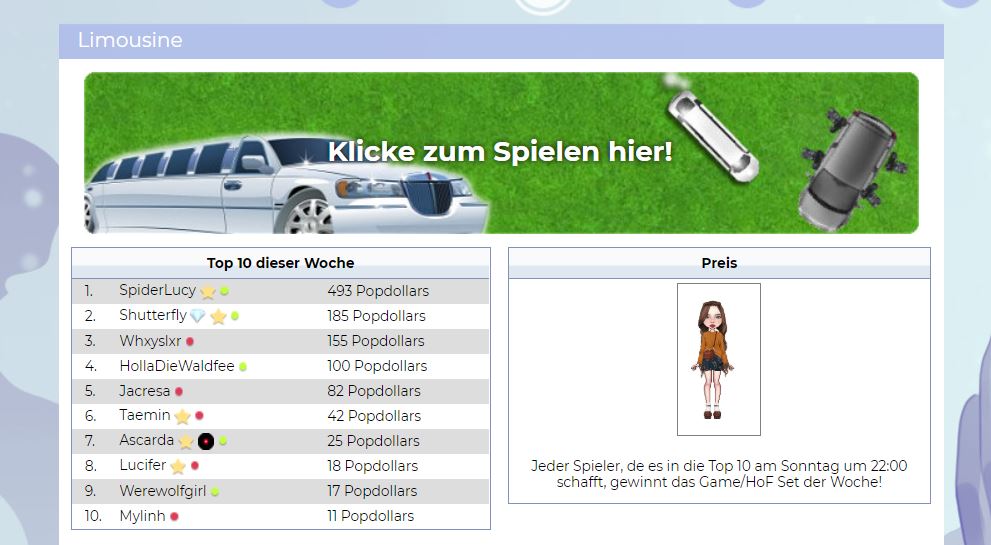Open Werewolfgirl's profile link
Image resolution: width=991 pixels, height=545 pixels.
(162, 491)
